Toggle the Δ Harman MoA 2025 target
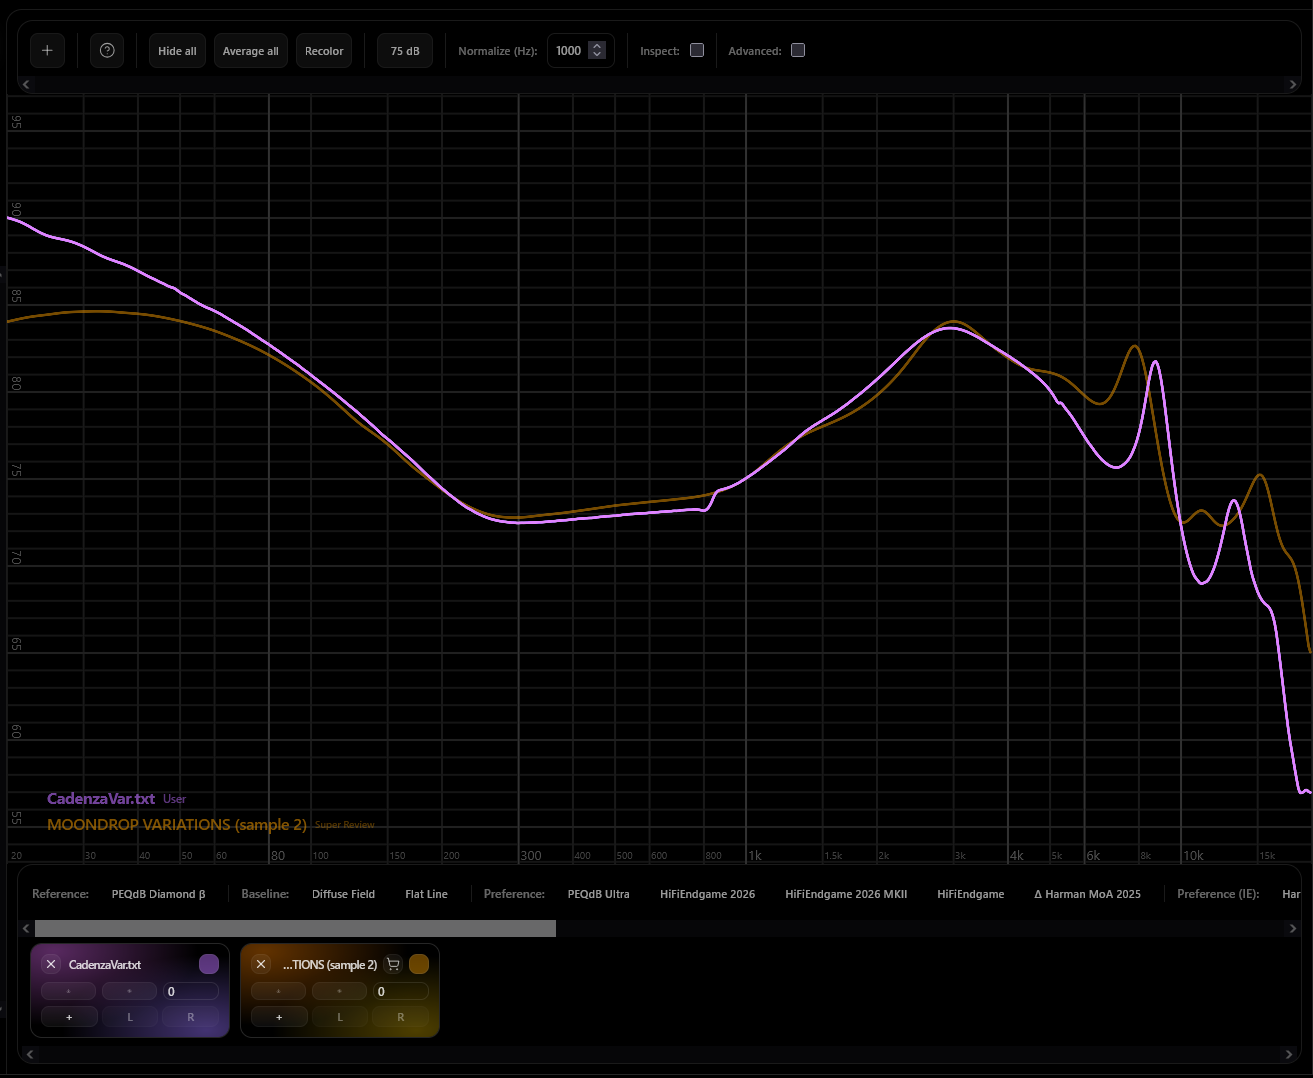 1087,894
